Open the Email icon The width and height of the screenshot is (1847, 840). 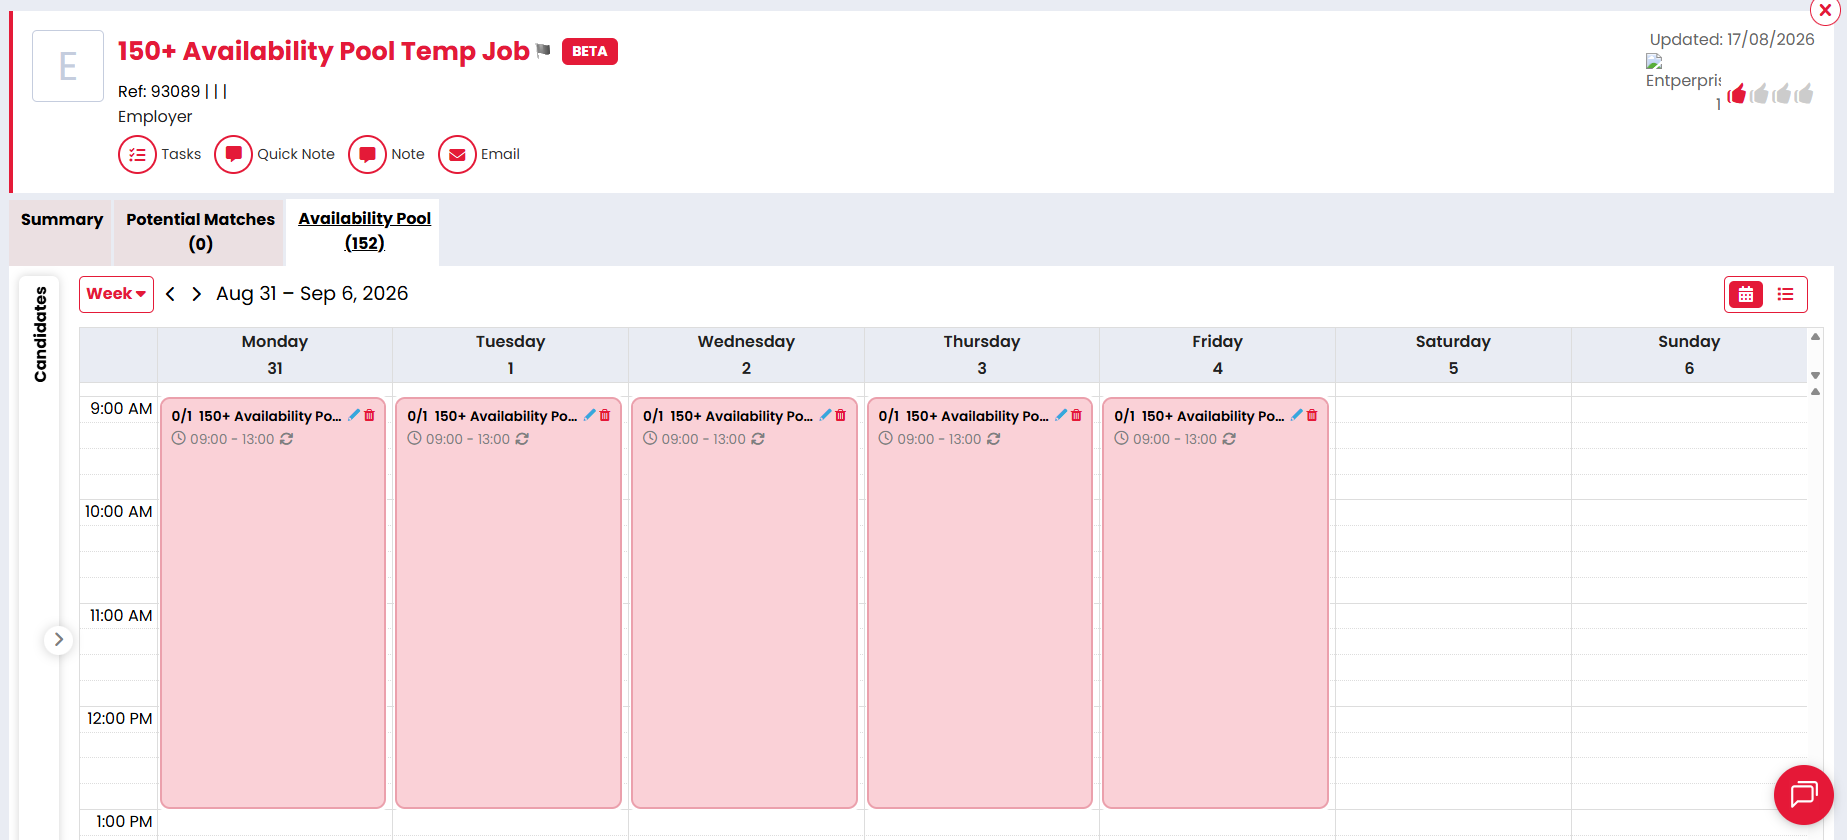pyautogui.click(x=457, y=155)
